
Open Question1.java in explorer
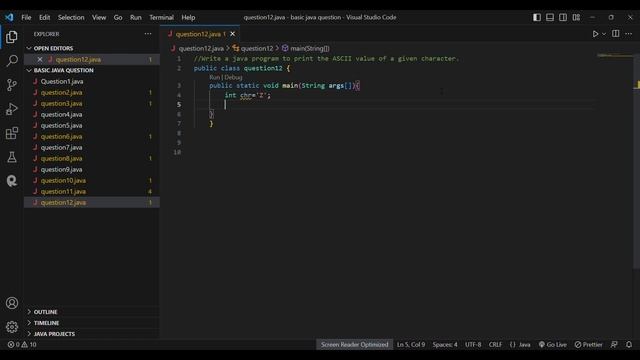tap(91, 81)
